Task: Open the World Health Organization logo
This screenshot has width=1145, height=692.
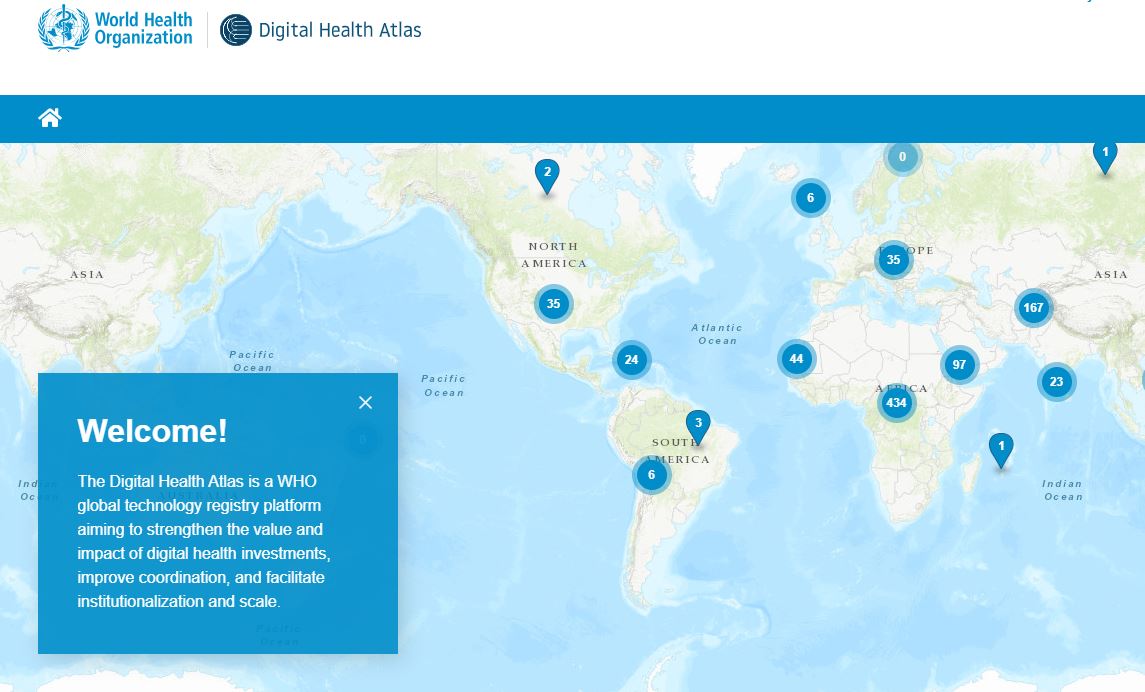Action: 115,28
